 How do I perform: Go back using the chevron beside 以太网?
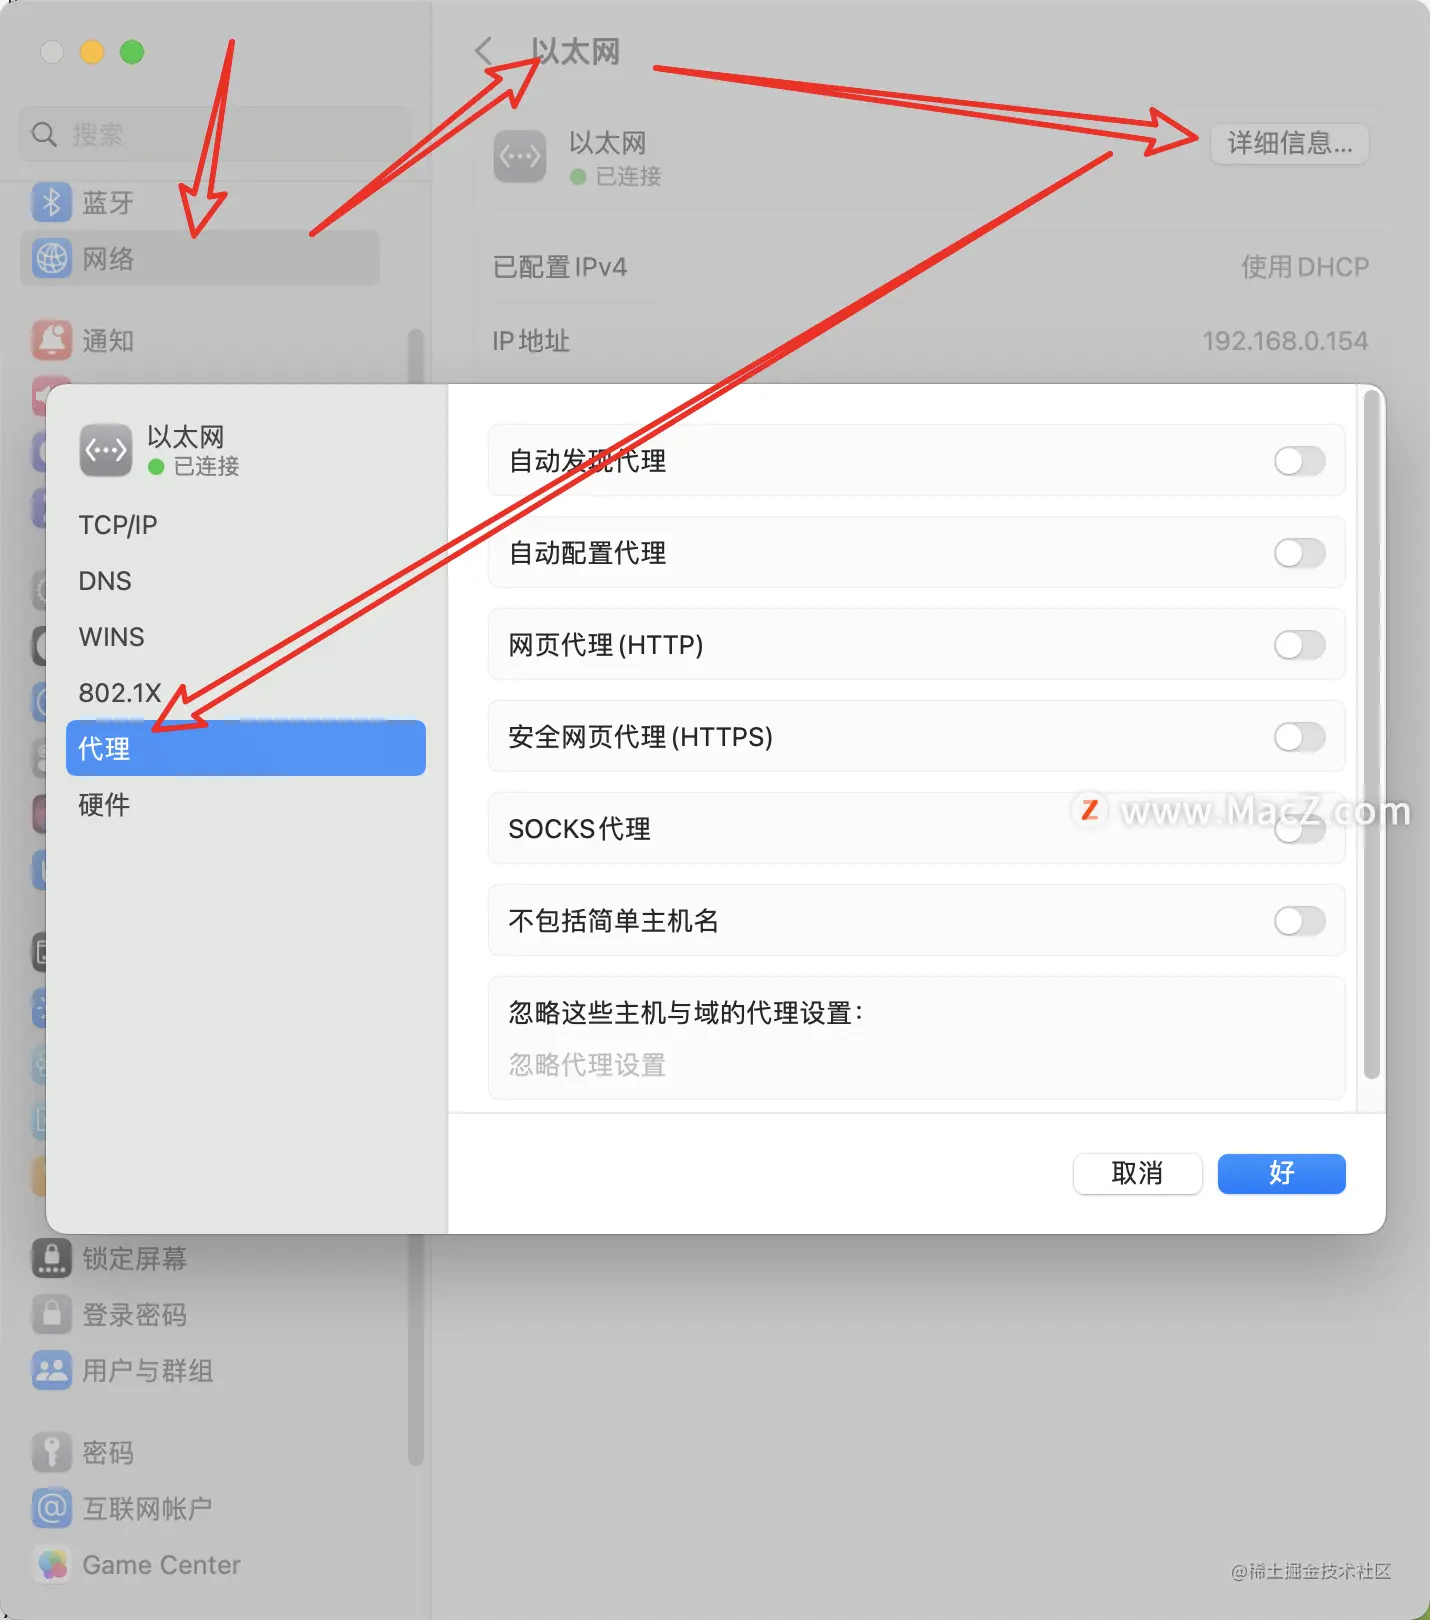(484, 51)
